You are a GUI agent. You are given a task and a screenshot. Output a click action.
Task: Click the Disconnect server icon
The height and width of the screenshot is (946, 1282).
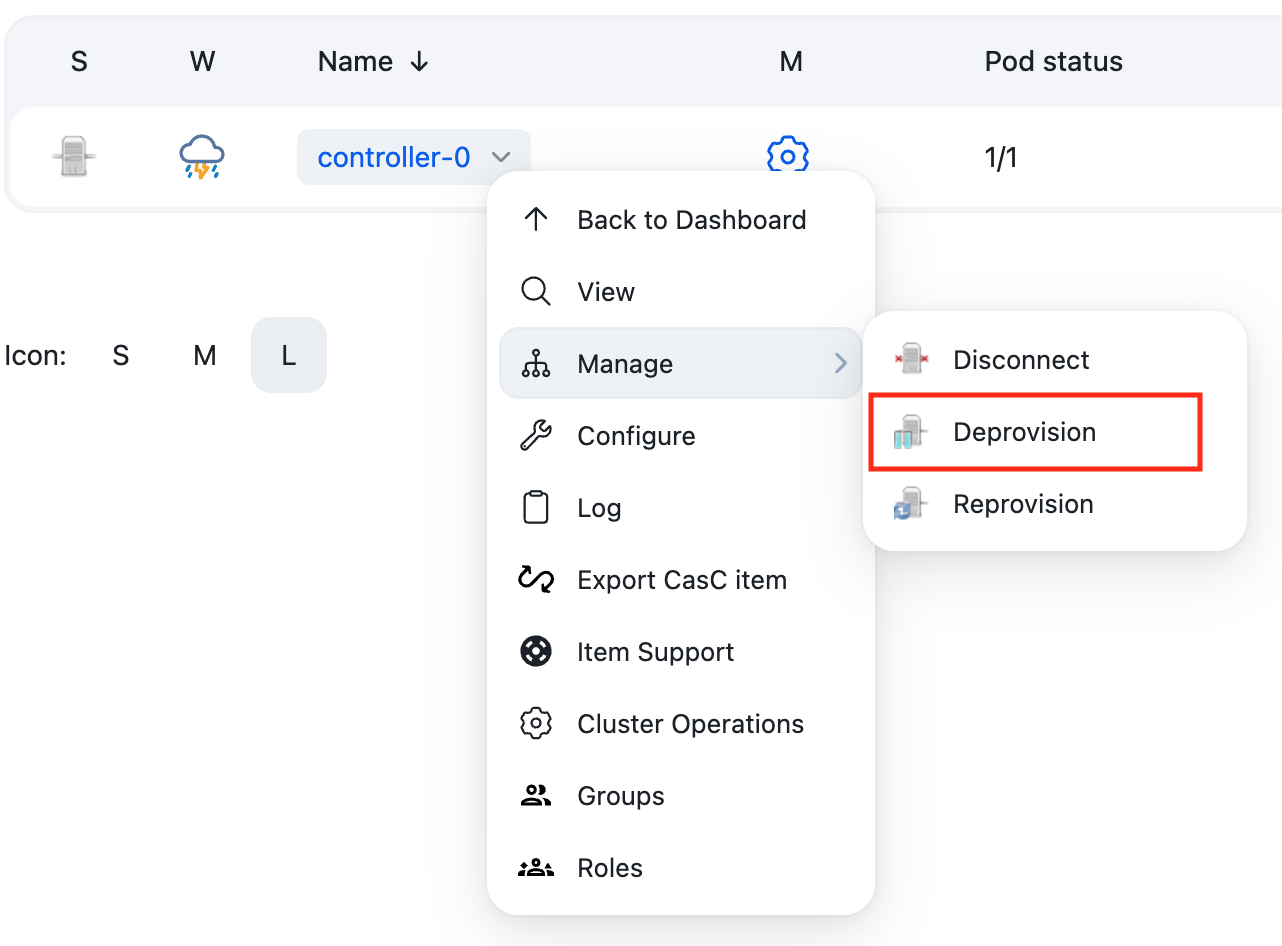coord(911,359)
